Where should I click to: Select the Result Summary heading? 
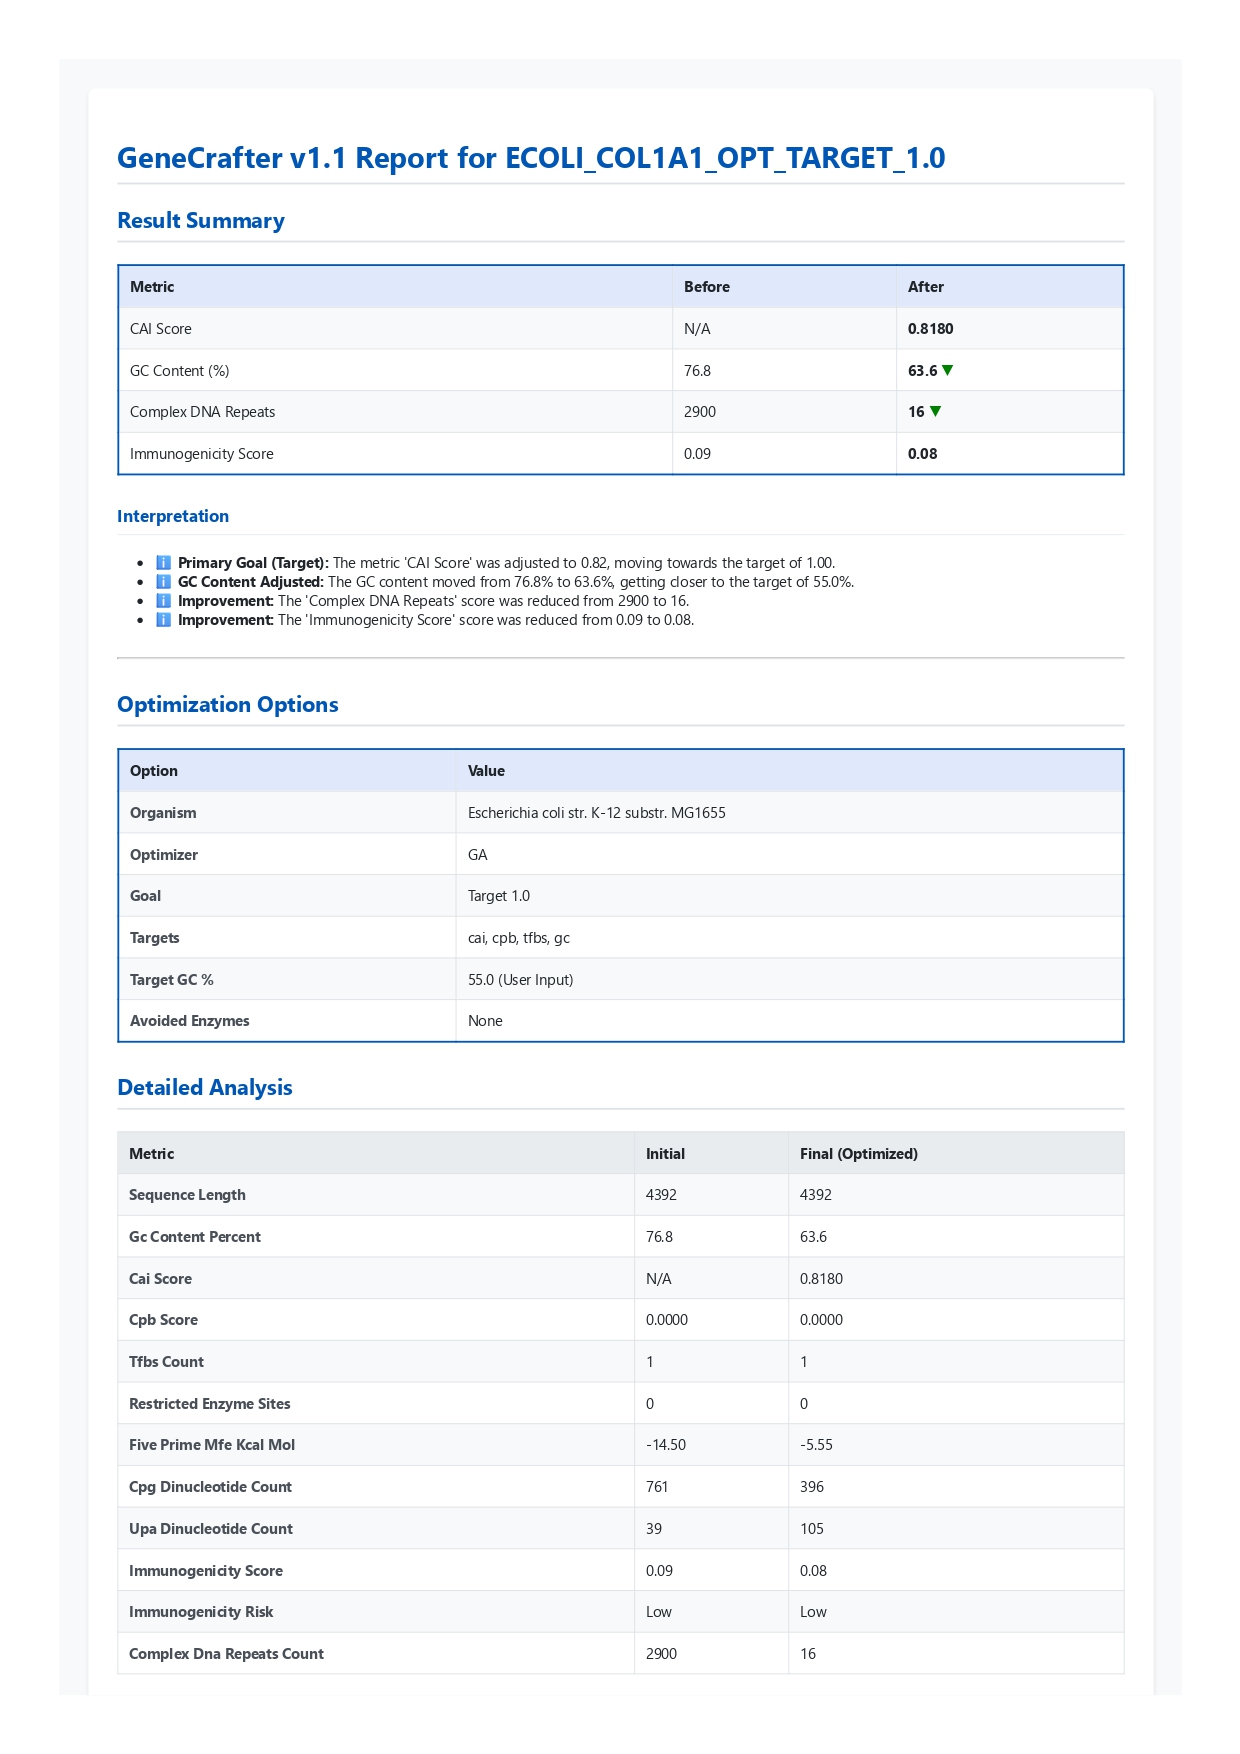click(x=201, y=221)
